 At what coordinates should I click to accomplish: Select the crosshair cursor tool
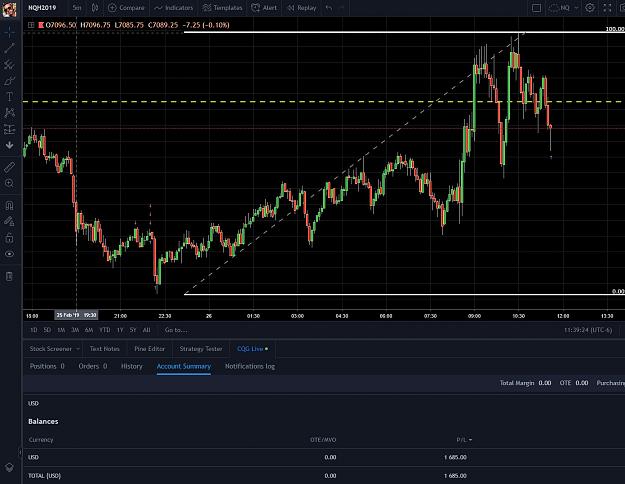tap(10, 32)
